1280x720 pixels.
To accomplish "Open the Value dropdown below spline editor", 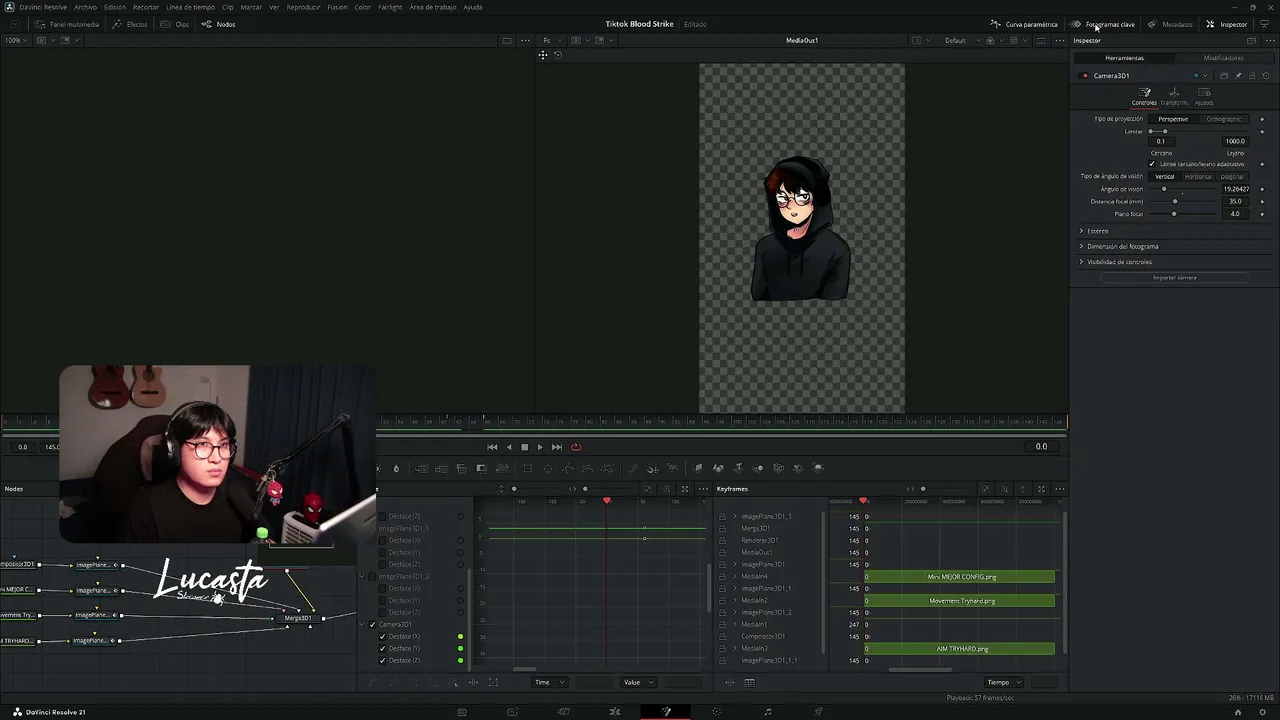I will tap(638, 682).
